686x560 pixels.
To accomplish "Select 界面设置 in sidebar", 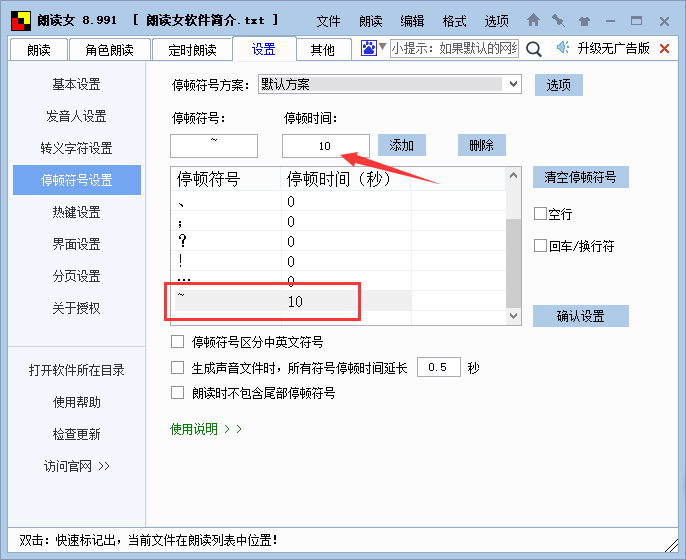I will [x=77, y=244].
